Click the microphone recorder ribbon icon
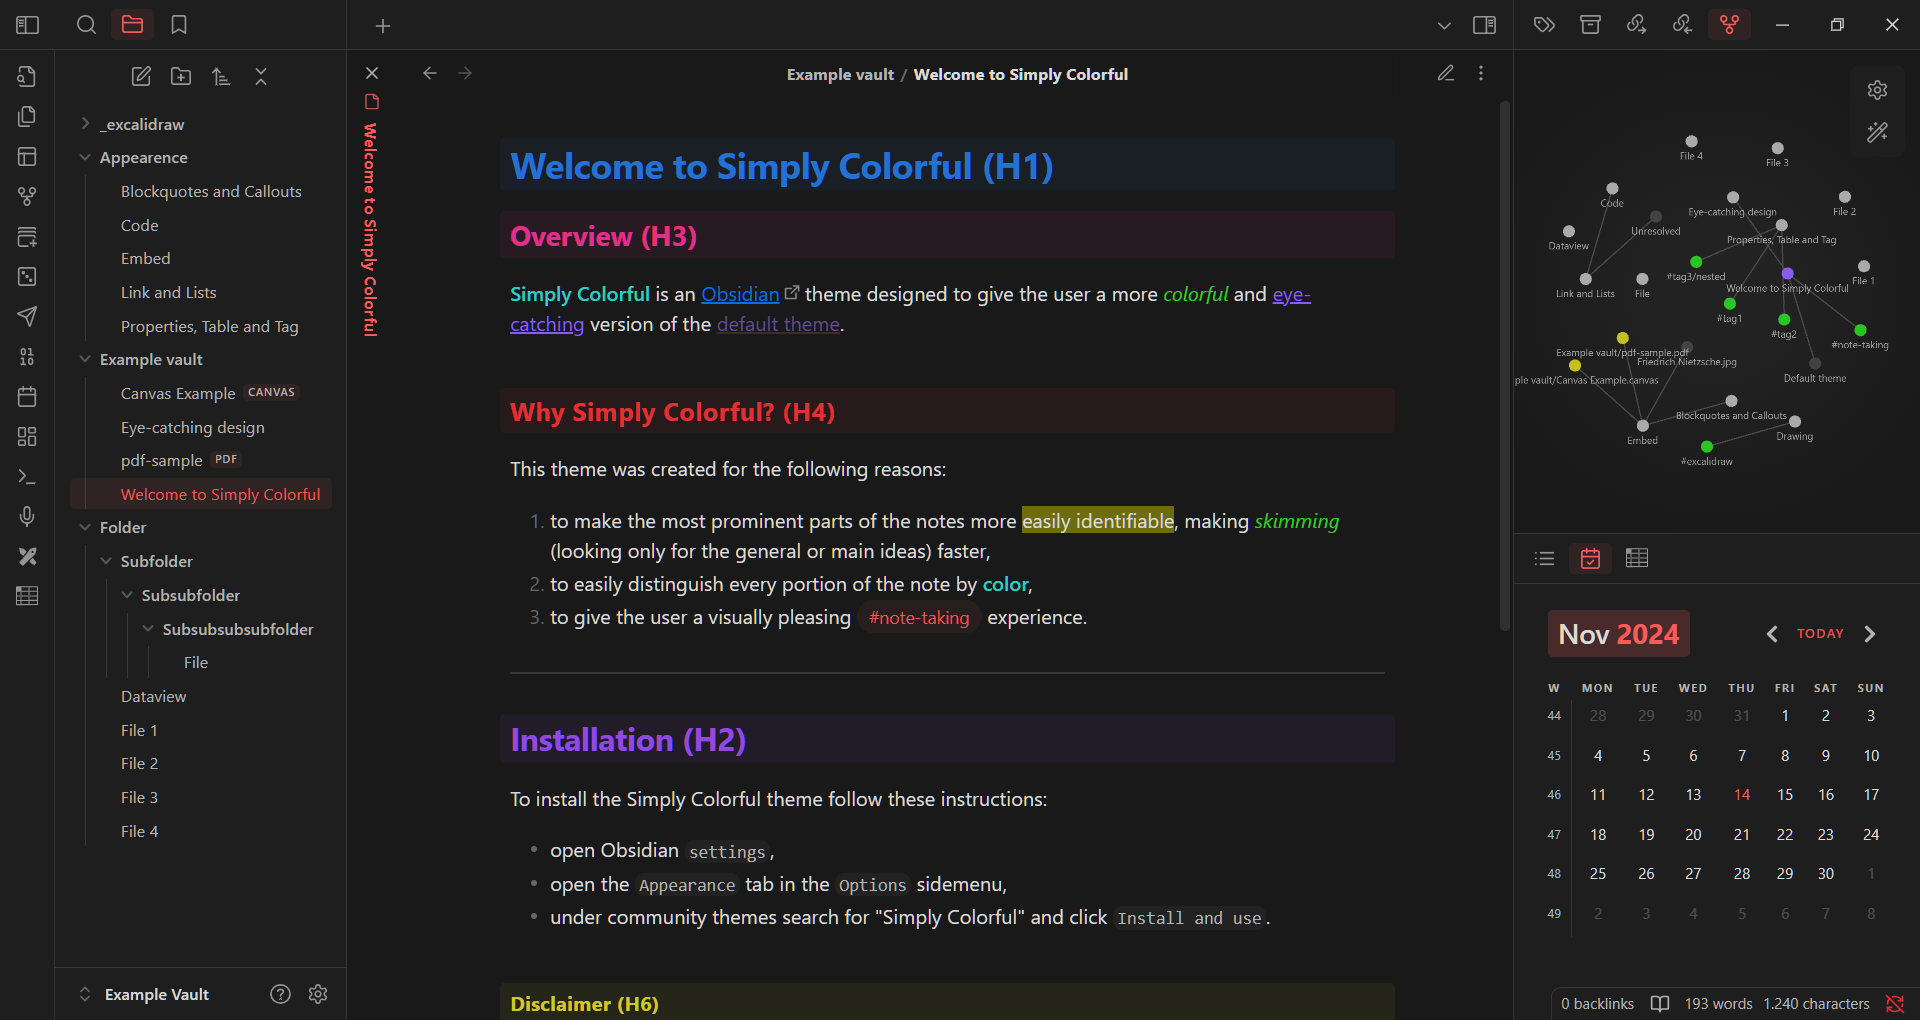 click(x=27, y=516)
